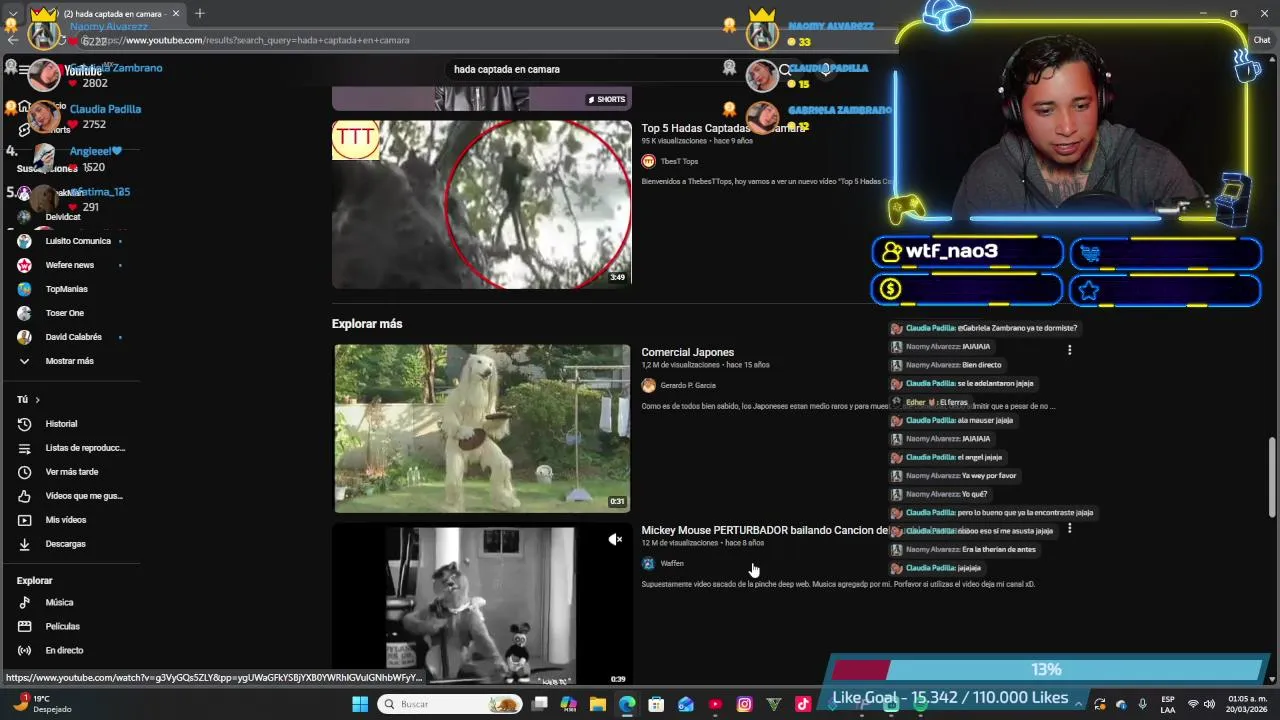Switch to Microsoft Edge on taskbar
The height and width of the screenshot is (720, 1280).
pos(627,704)
